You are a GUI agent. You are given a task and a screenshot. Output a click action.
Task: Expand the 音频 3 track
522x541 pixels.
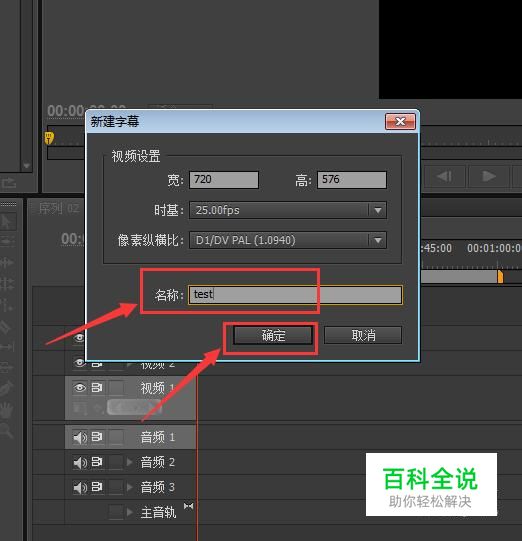point(130,487)
